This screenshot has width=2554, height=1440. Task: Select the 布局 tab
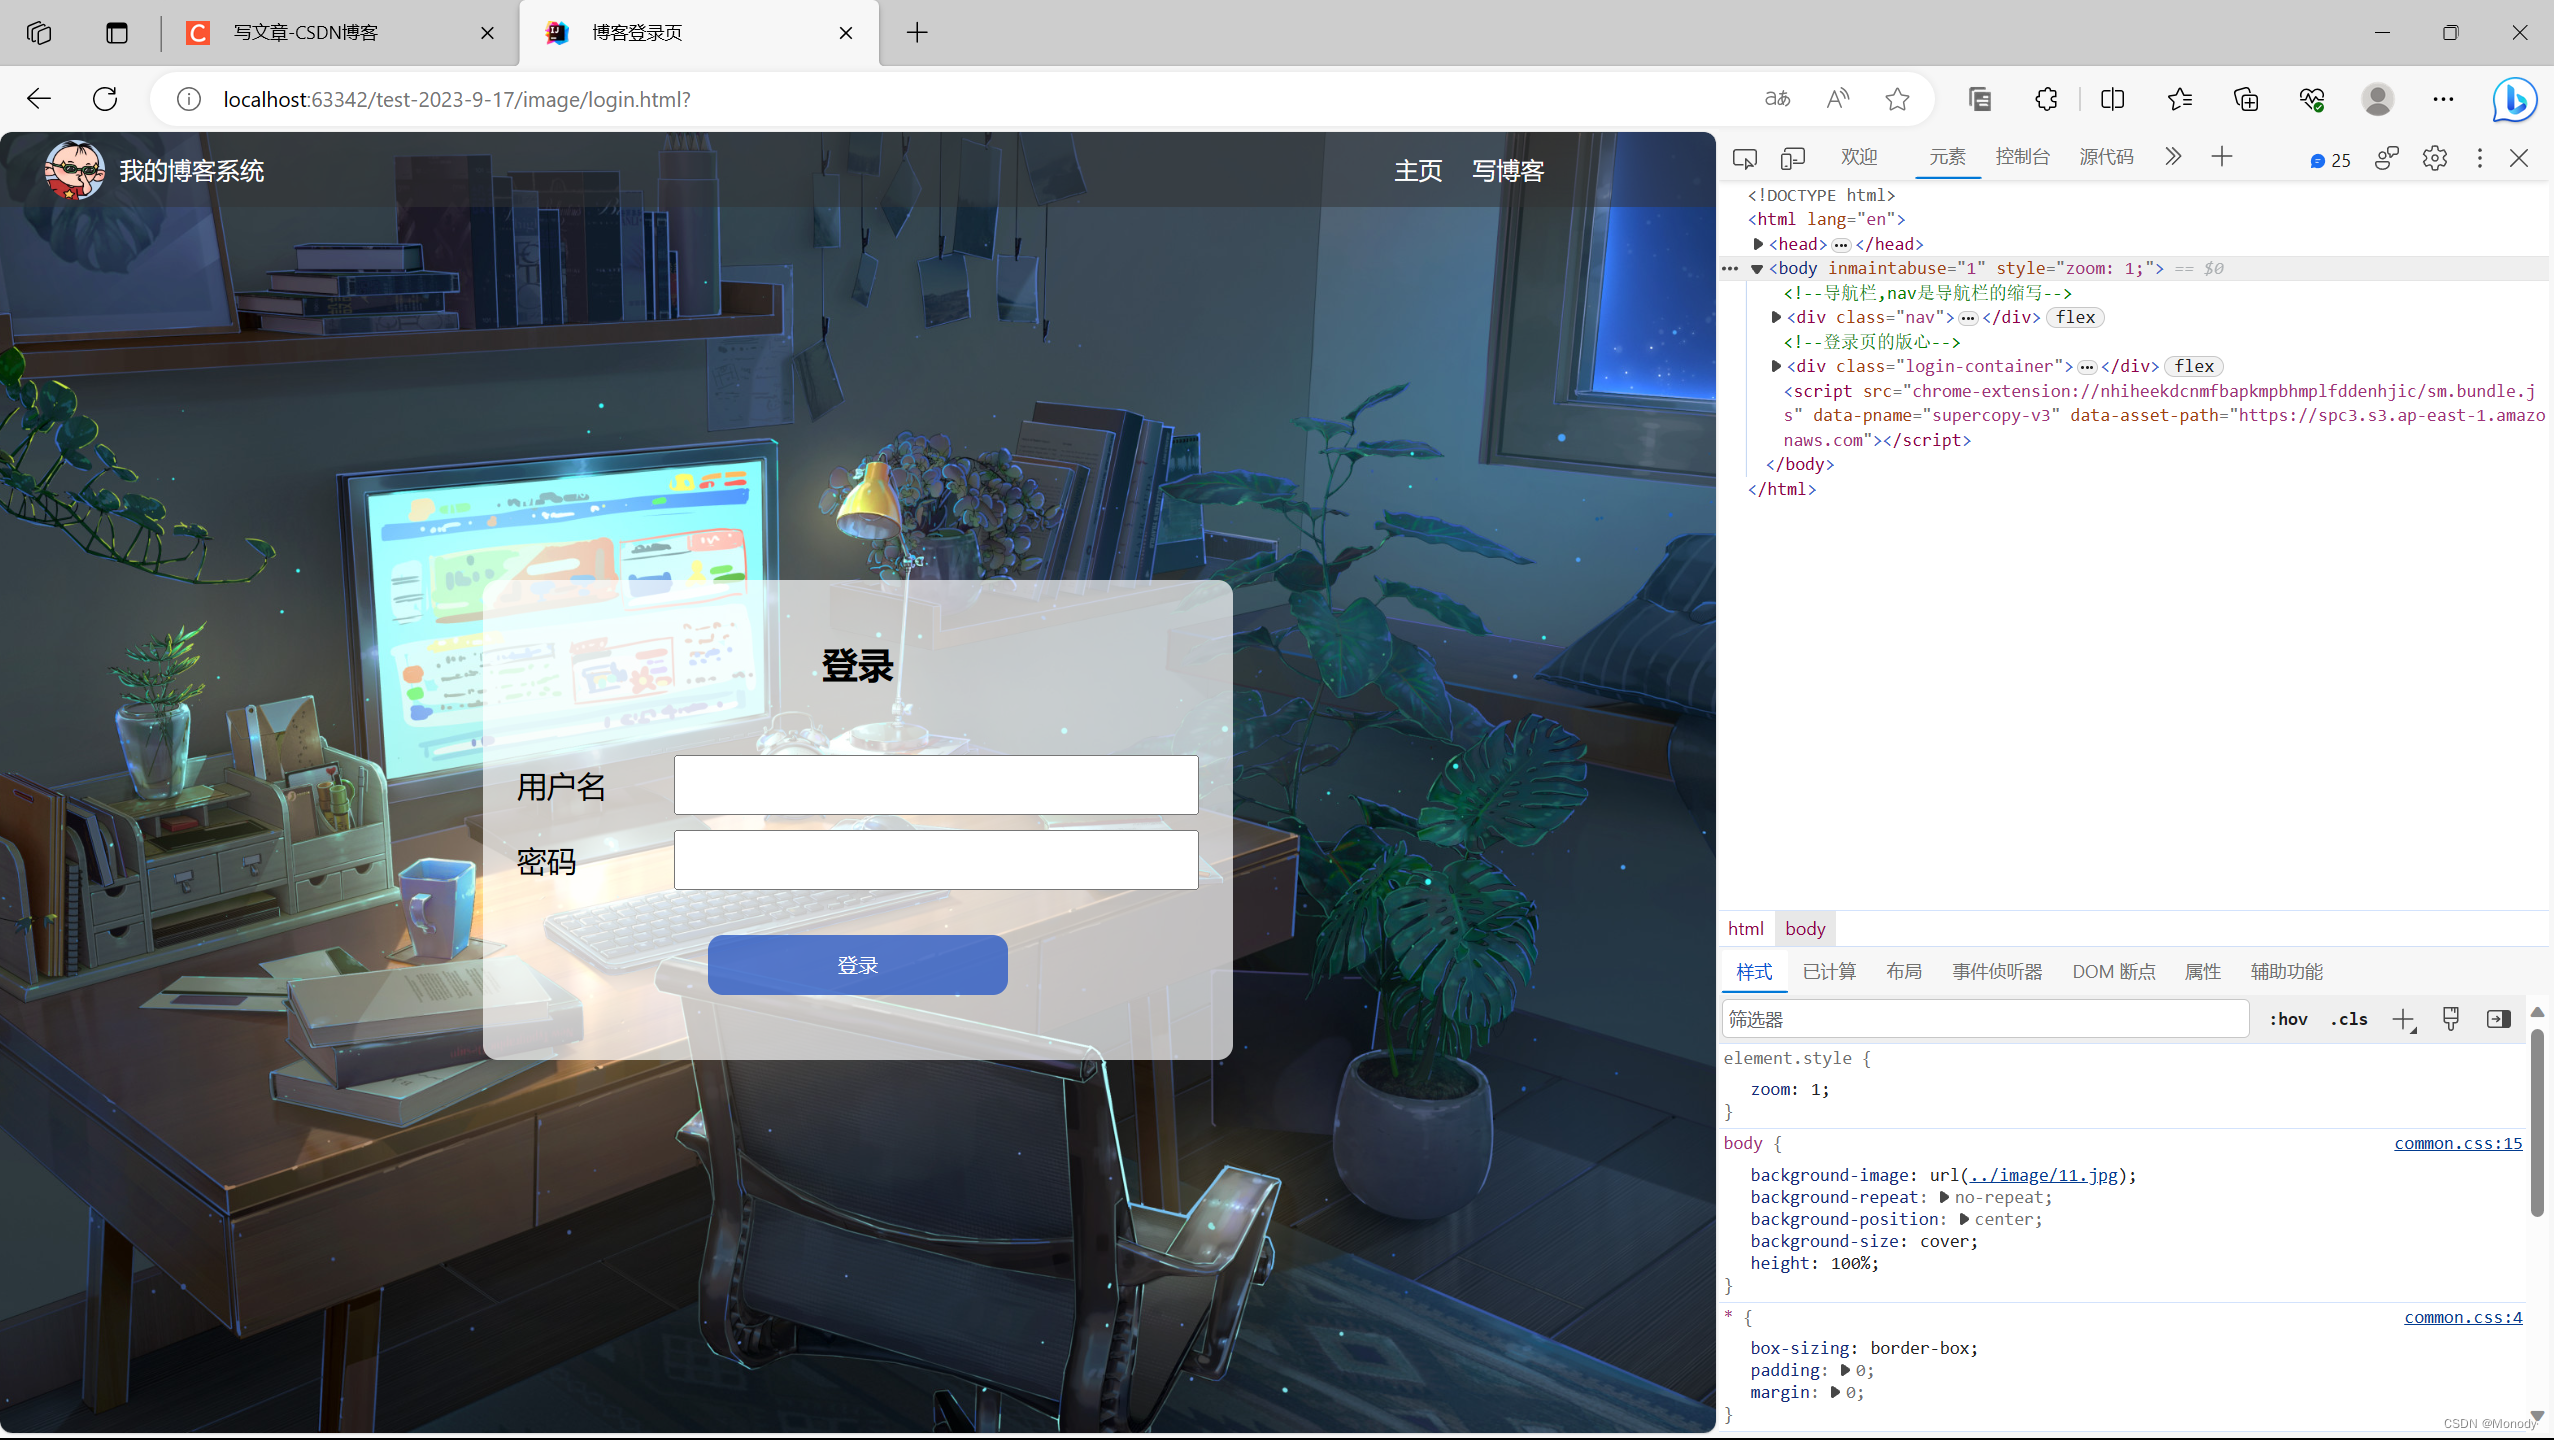click(1904, 971)
